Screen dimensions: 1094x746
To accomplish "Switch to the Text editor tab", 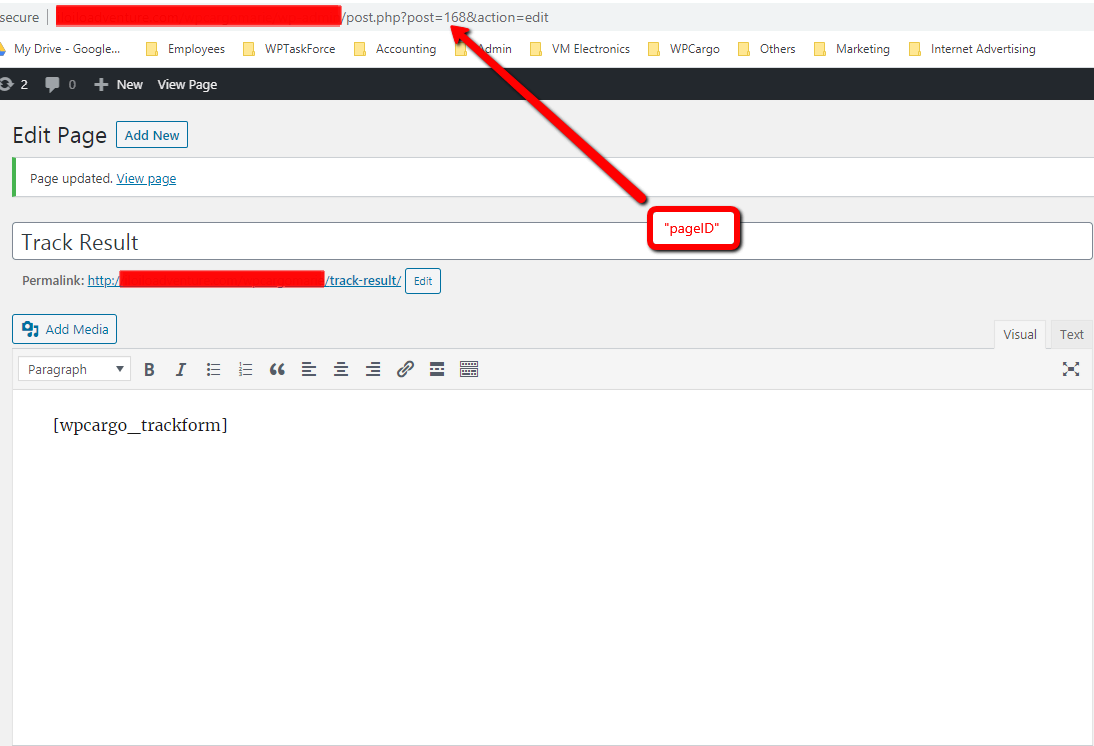I will click(1071, 335).
